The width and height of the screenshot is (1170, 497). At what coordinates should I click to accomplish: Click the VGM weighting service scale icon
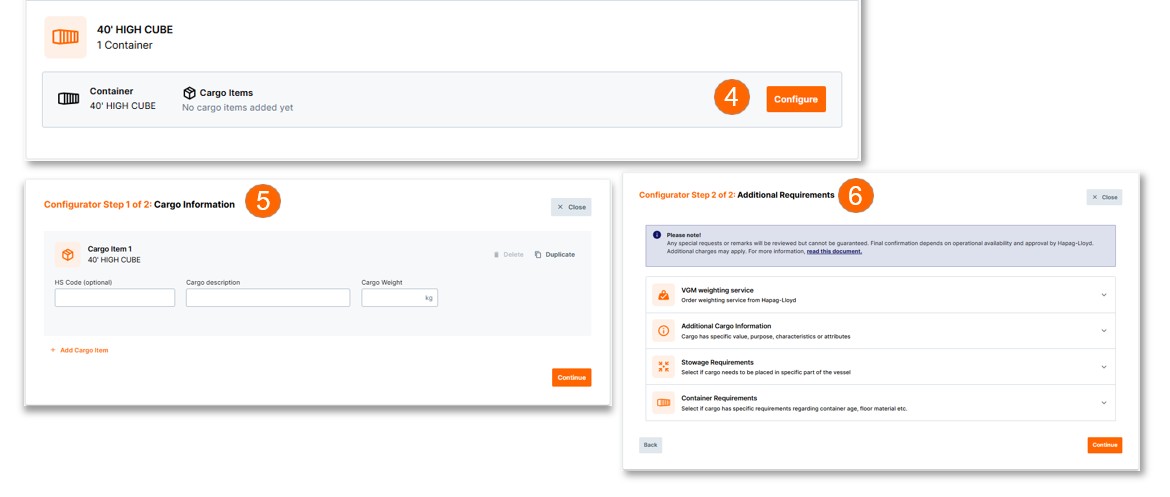pyautogui.click(x=663, y=295)
